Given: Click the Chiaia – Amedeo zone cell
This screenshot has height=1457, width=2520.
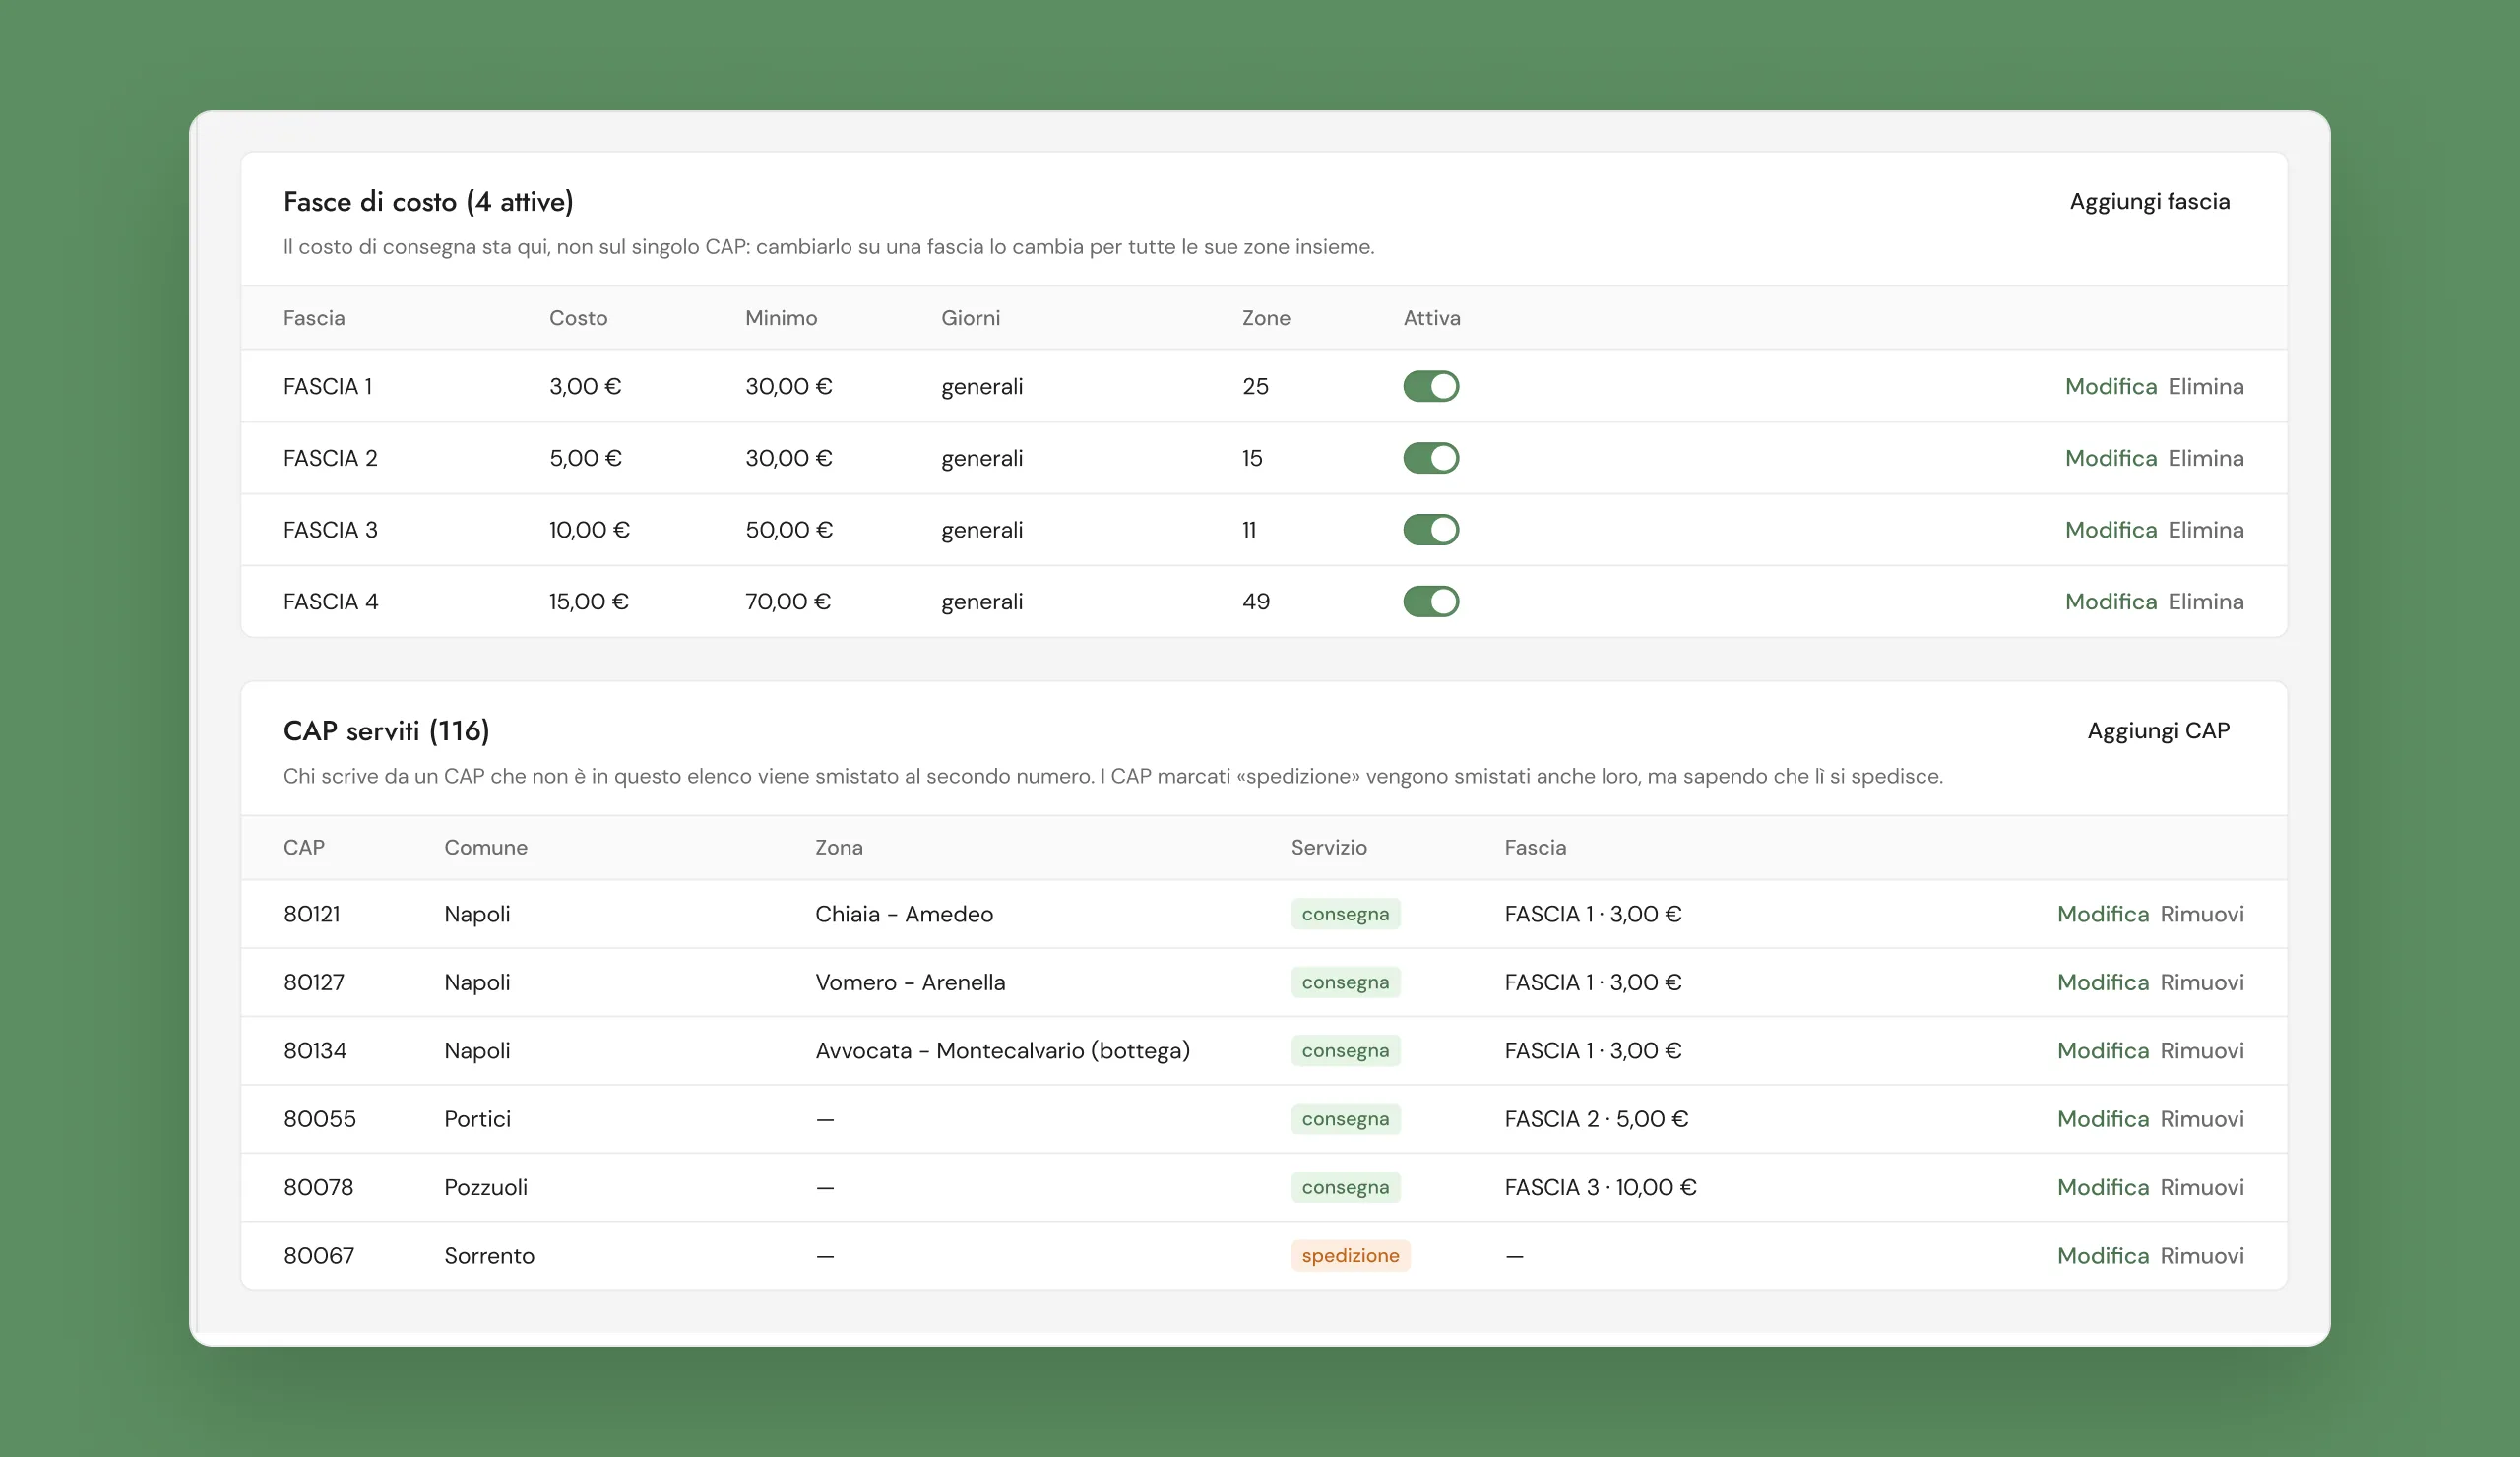Looking at the screenshot, I should 904,914.
